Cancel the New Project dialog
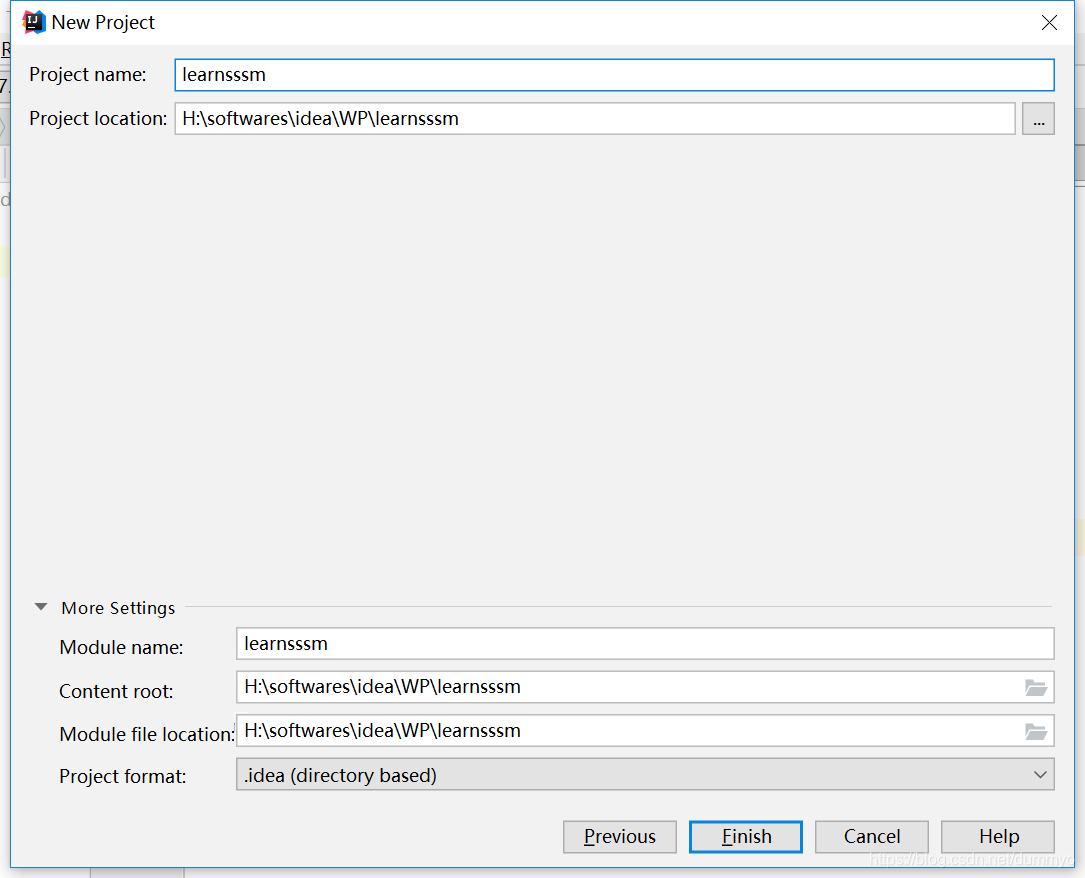This screenshot has height=878, width=1085. 872,836
